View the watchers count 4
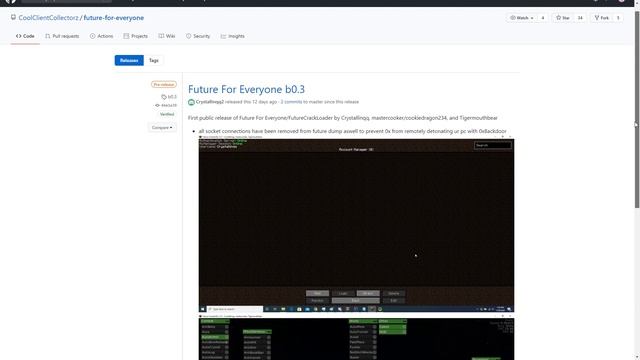Viewport: 640px width, 360px height. [542, 18]
